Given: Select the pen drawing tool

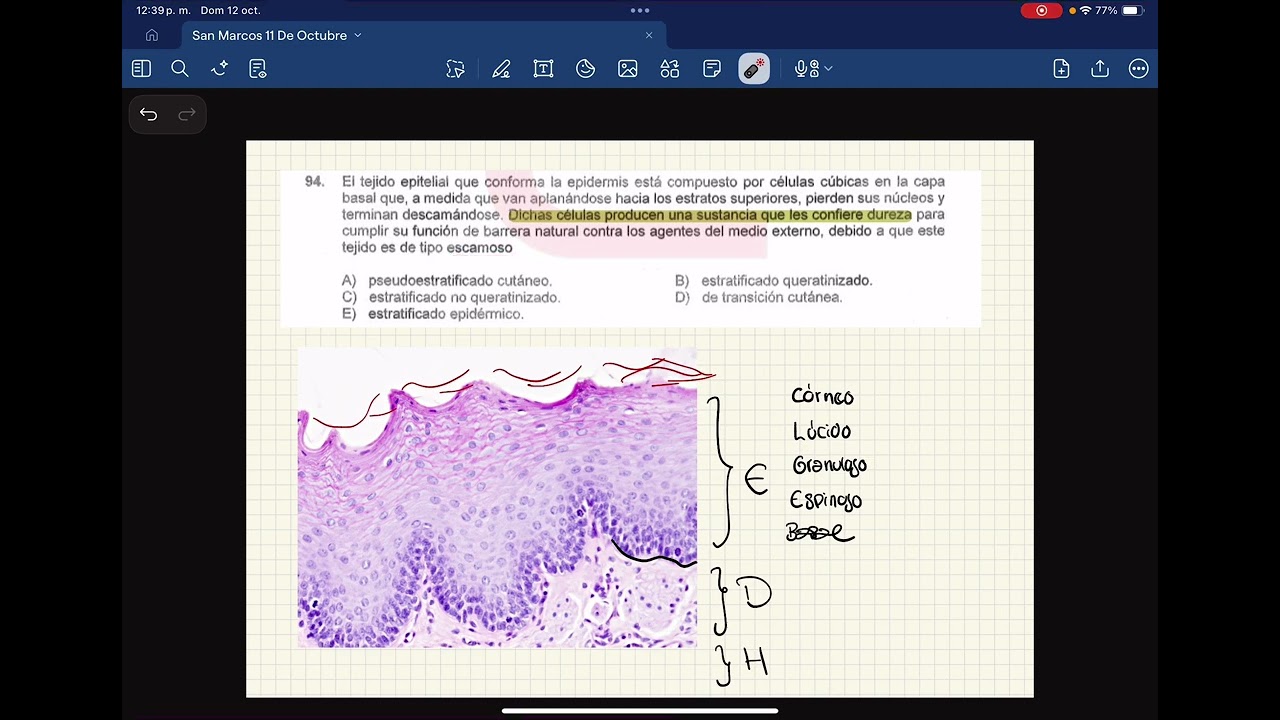Looking at the screenshot, I should point(501,69).
